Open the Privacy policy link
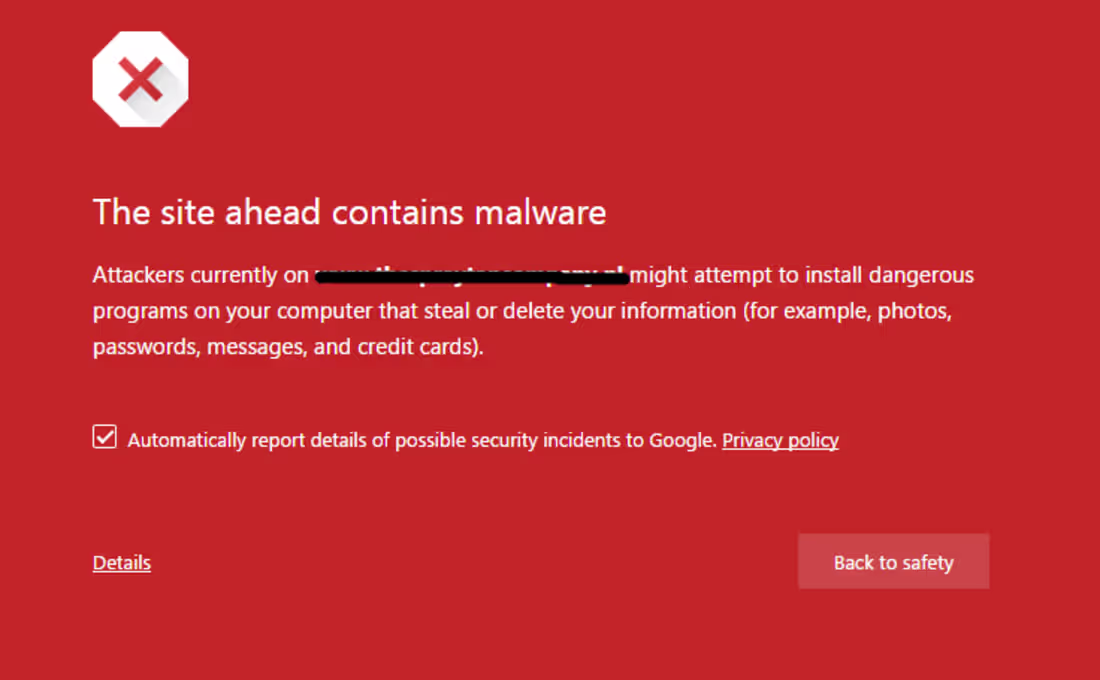Image resolution: width=1100 pixels, height=680 pixels. [x=780, y=440]
